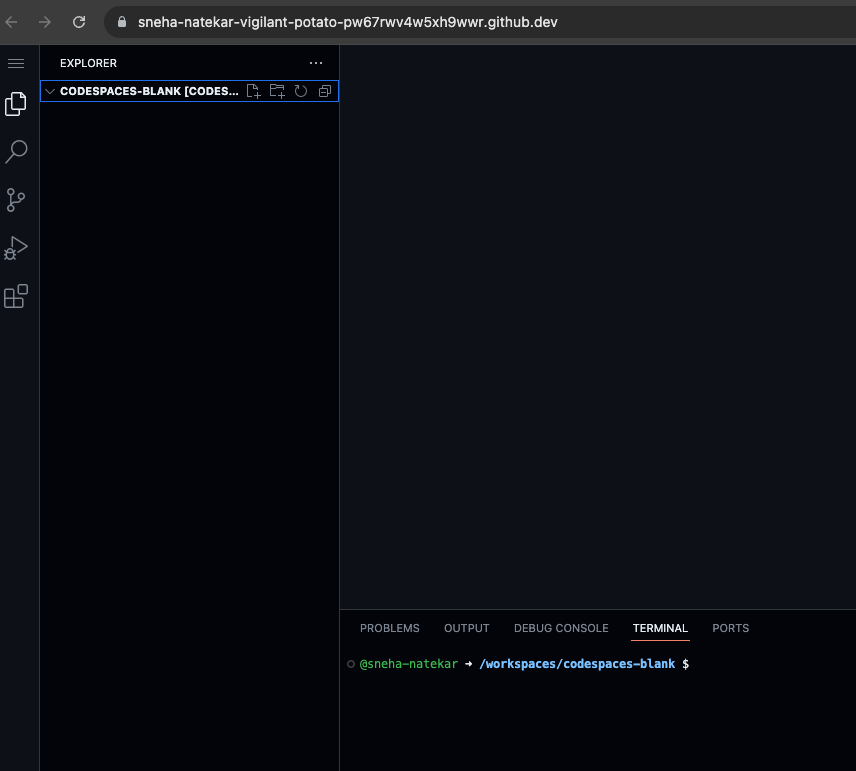Select the TERMINAL panel tab
Viewport: 856px width, 771px height.
point(660,628)
